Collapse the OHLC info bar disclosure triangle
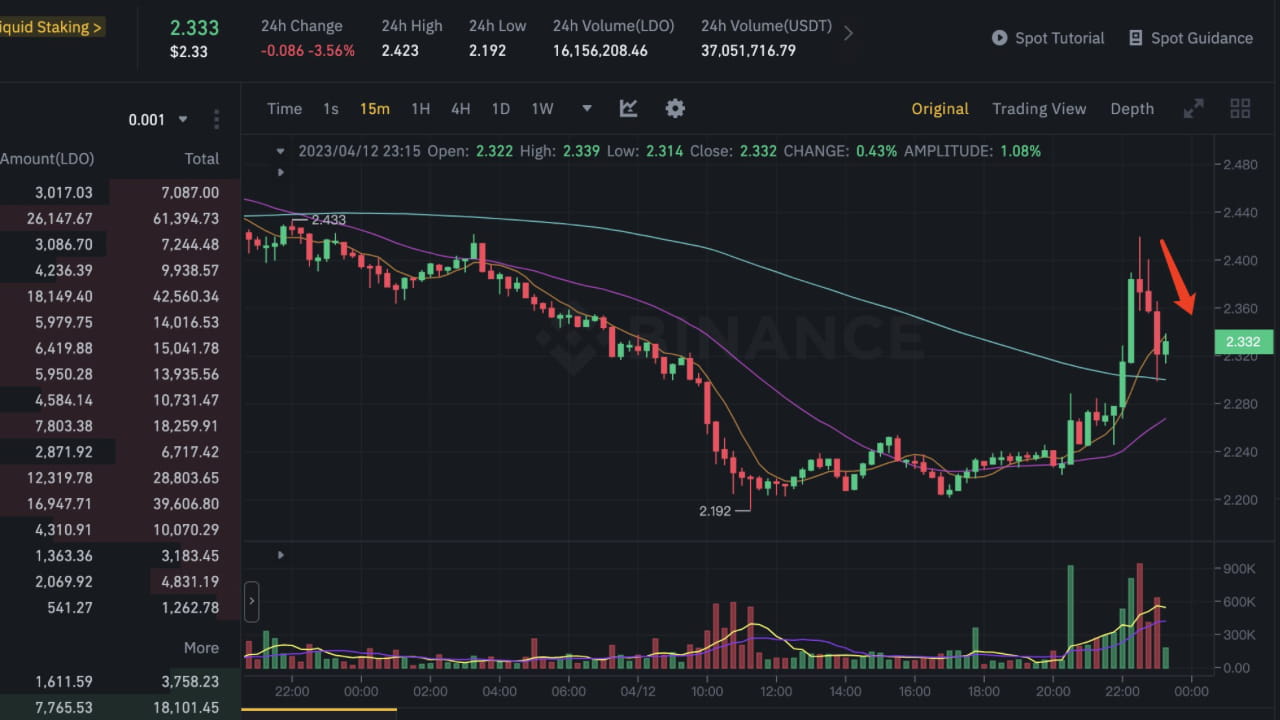The height and width of the screenshot is (720, 1280). [280, 149]
